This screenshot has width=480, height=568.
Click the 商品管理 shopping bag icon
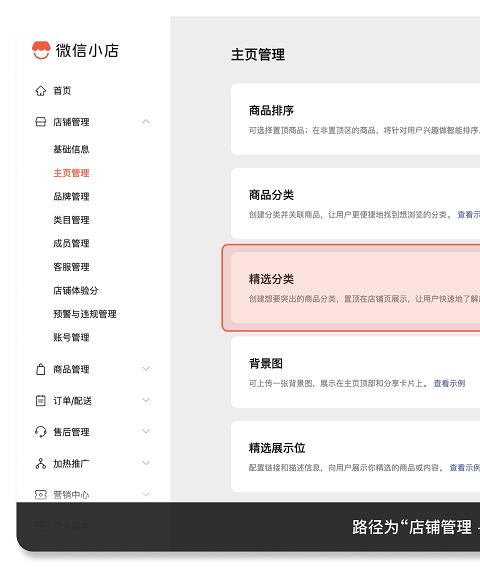[x=41, y=369]
